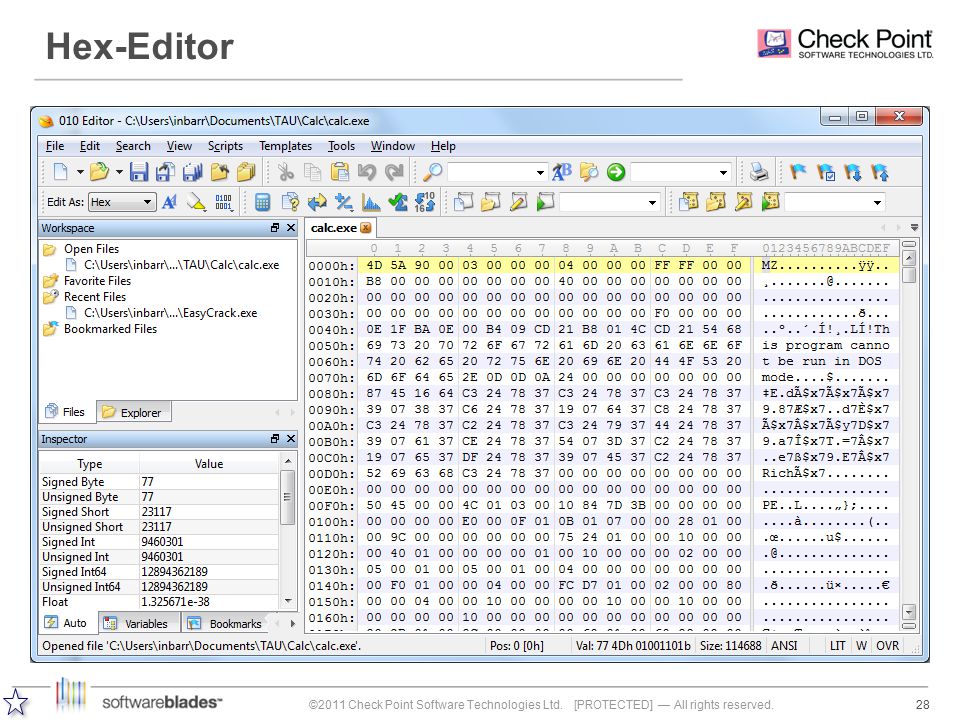Screen dimensions: 960x720
Task: Close the calc.exe tab
Action: coord(366,228)
